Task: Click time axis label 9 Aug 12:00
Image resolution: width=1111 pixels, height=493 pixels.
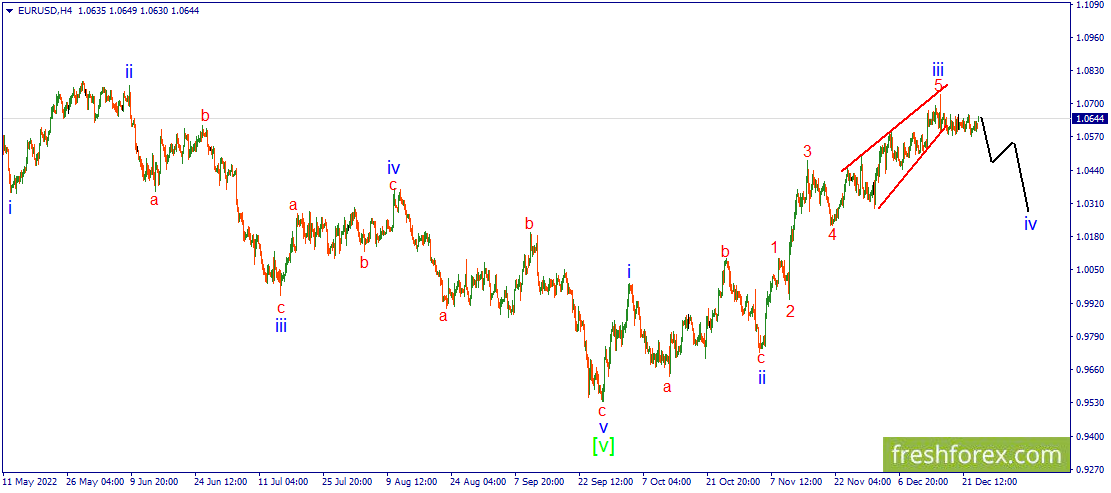Action: (413, 482)
